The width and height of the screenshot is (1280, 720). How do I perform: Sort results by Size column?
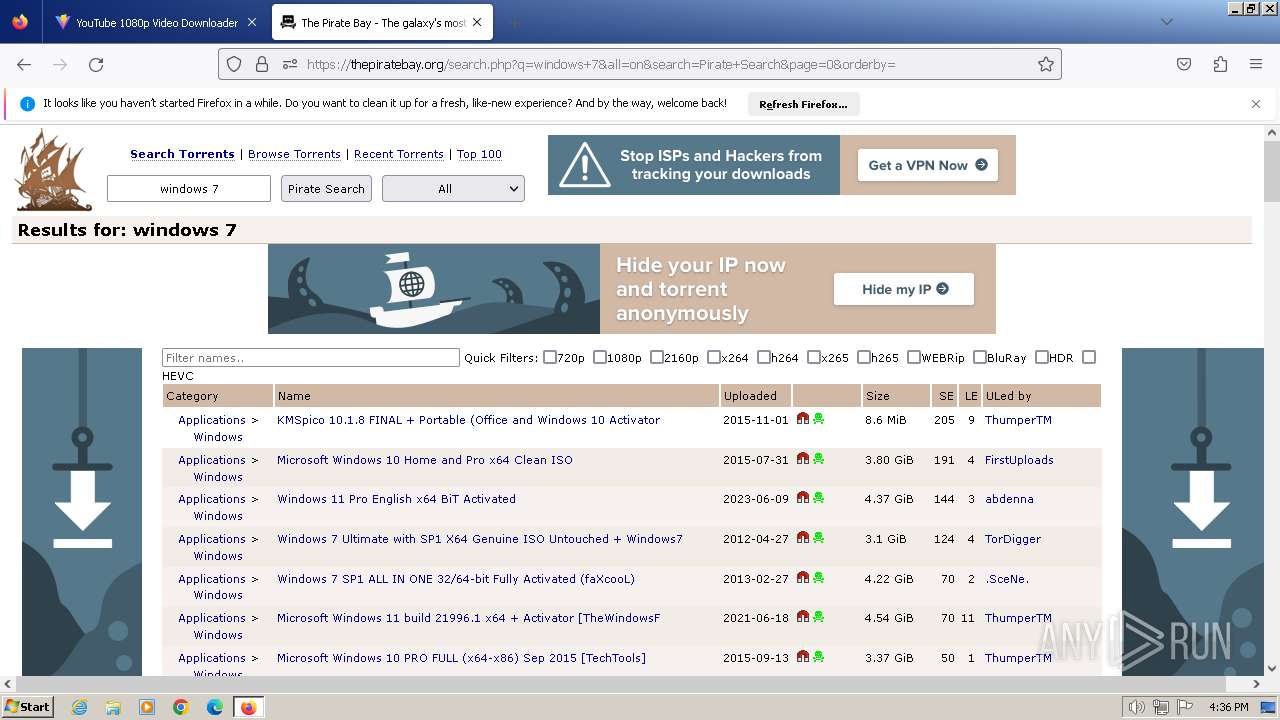tap(878, 396)
